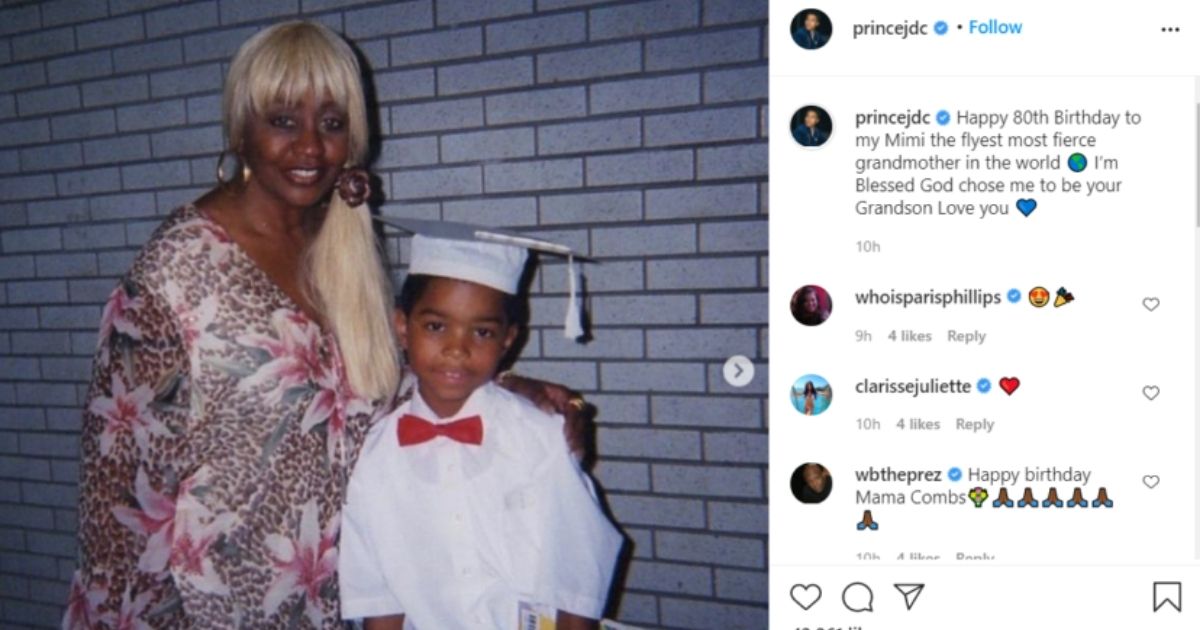Open the three-dot more options menu
1200x630 pixels.
[1170, 30]
